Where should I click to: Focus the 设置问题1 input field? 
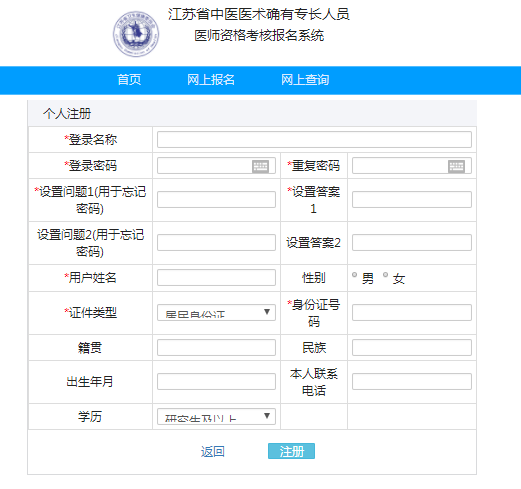(216, 199)
